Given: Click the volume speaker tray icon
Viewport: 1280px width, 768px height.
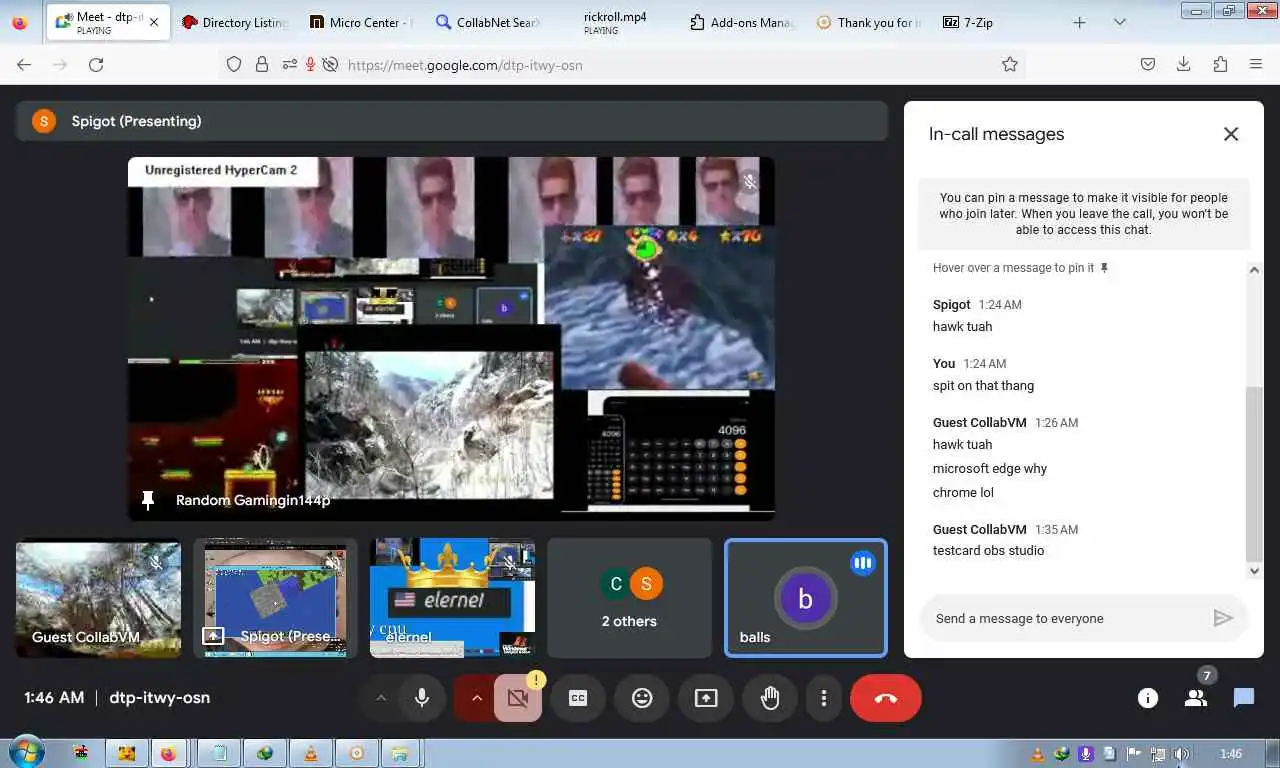Looking at the screenshot, I should (1181, 754).
